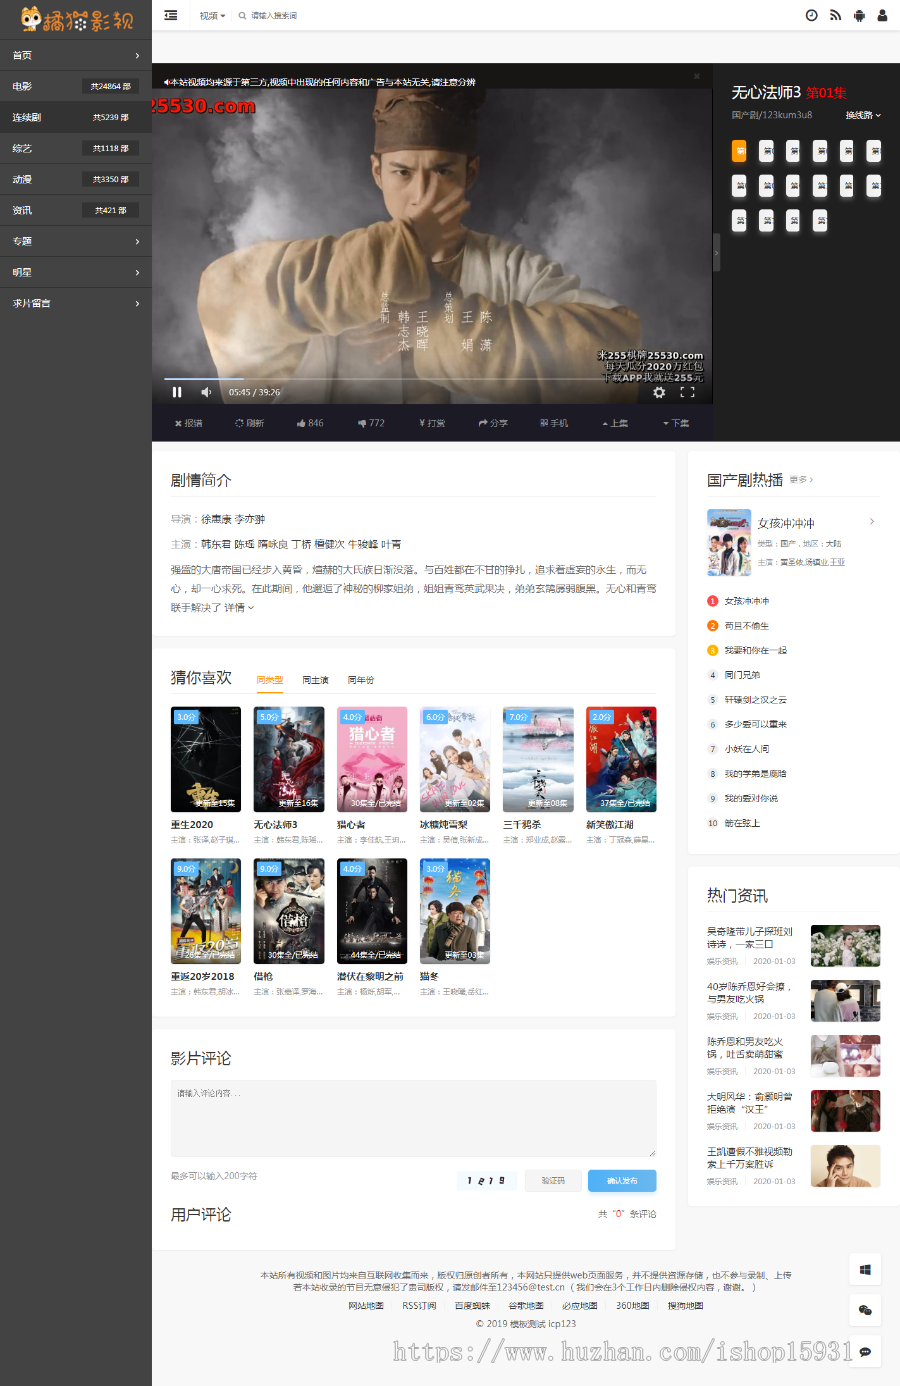Open the 连续剧 category in the sidebar
Screen dimensions: 900x1386
(x=76, y=117)
